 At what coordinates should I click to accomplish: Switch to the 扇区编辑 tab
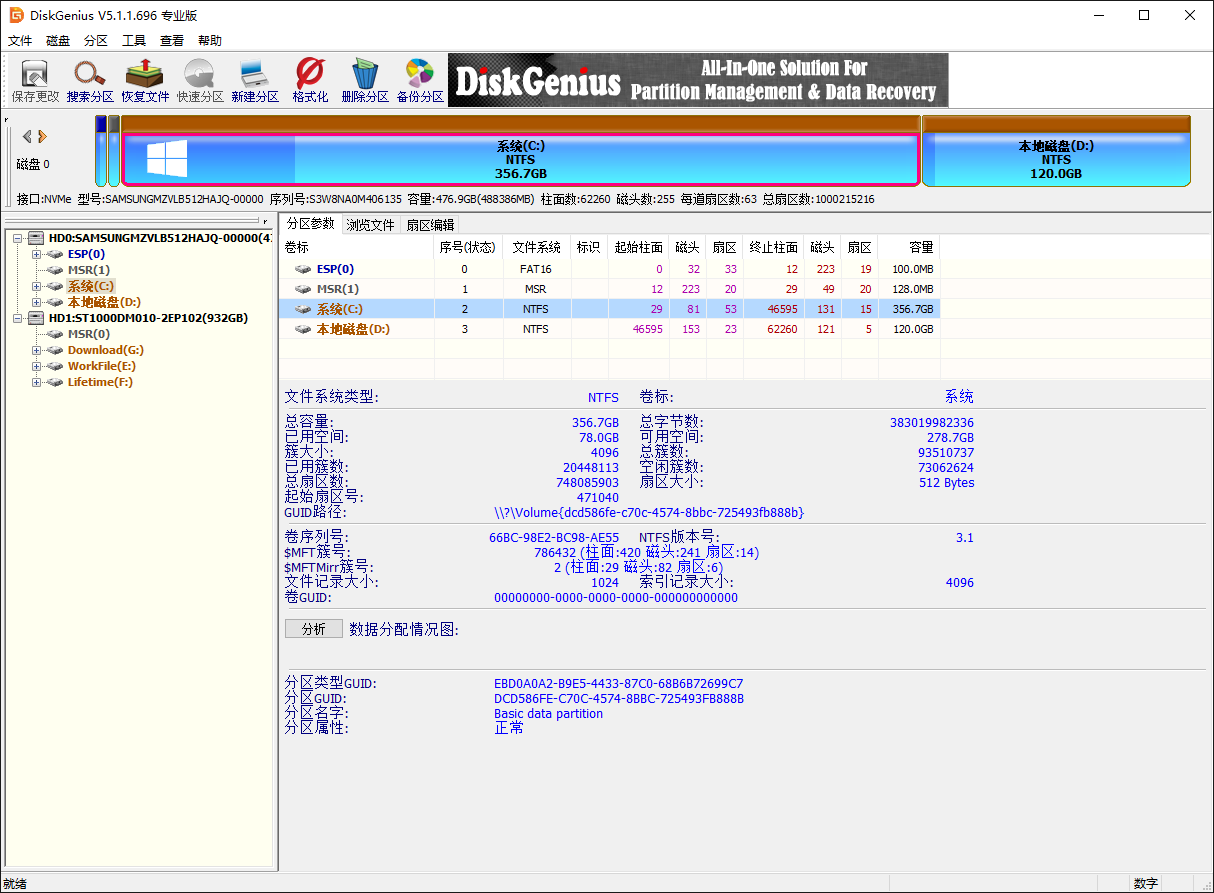click(x=430, y=225)
